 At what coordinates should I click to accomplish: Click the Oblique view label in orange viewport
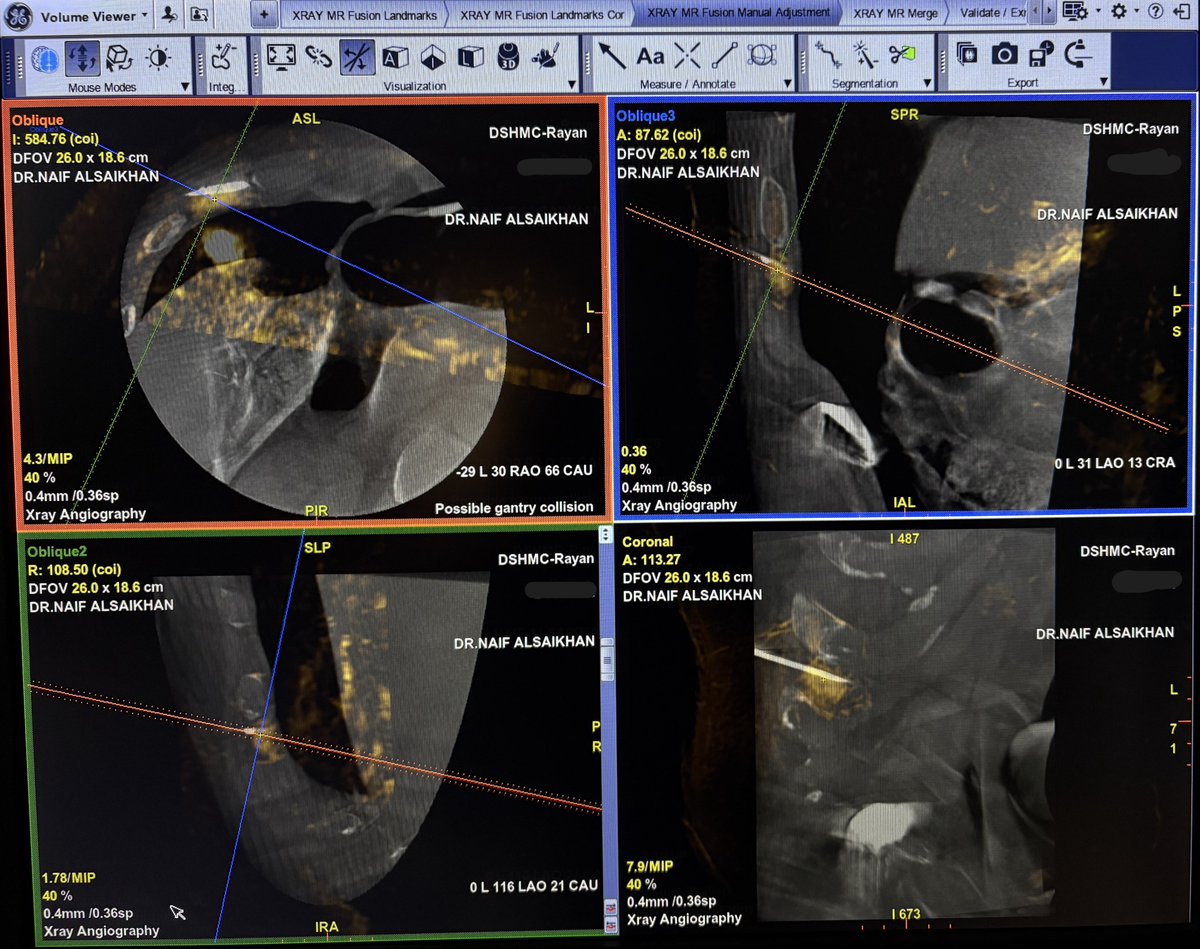[38, 121]
